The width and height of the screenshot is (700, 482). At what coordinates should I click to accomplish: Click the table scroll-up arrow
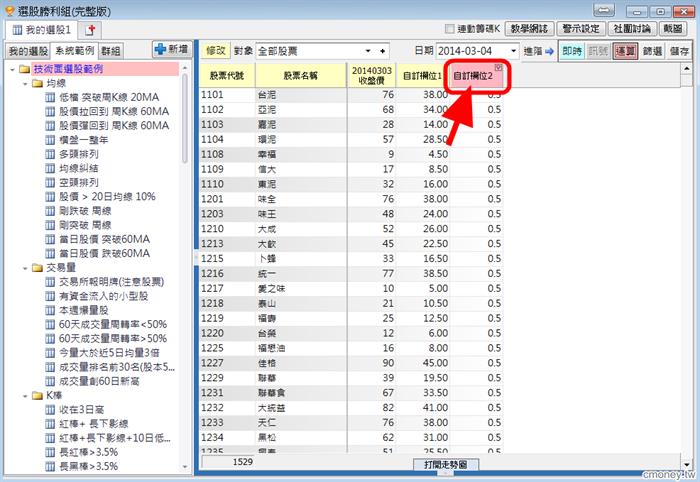pyautogui.click(x=687, y=69)
